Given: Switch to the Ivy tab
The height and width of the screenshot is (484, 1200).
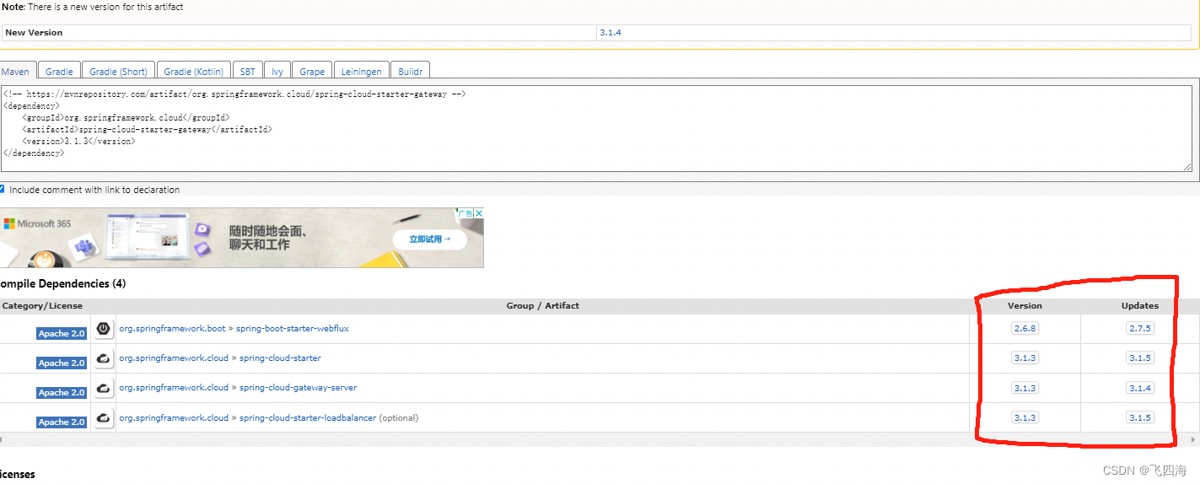Looking at the screenshot, I should [x=278, y=71].
